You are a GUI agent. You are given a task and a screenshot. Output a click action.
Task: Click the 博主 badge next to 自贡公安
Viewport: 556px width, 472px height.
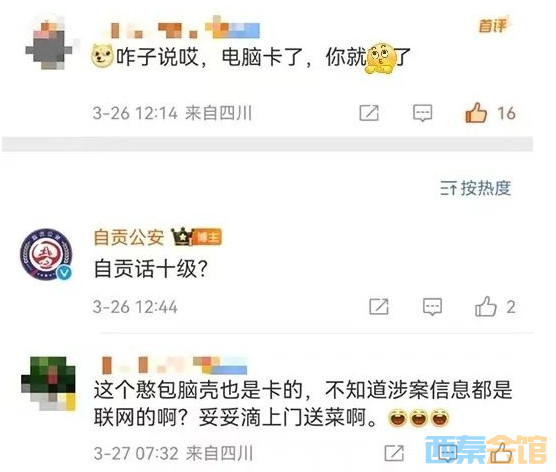coord(208,237)
